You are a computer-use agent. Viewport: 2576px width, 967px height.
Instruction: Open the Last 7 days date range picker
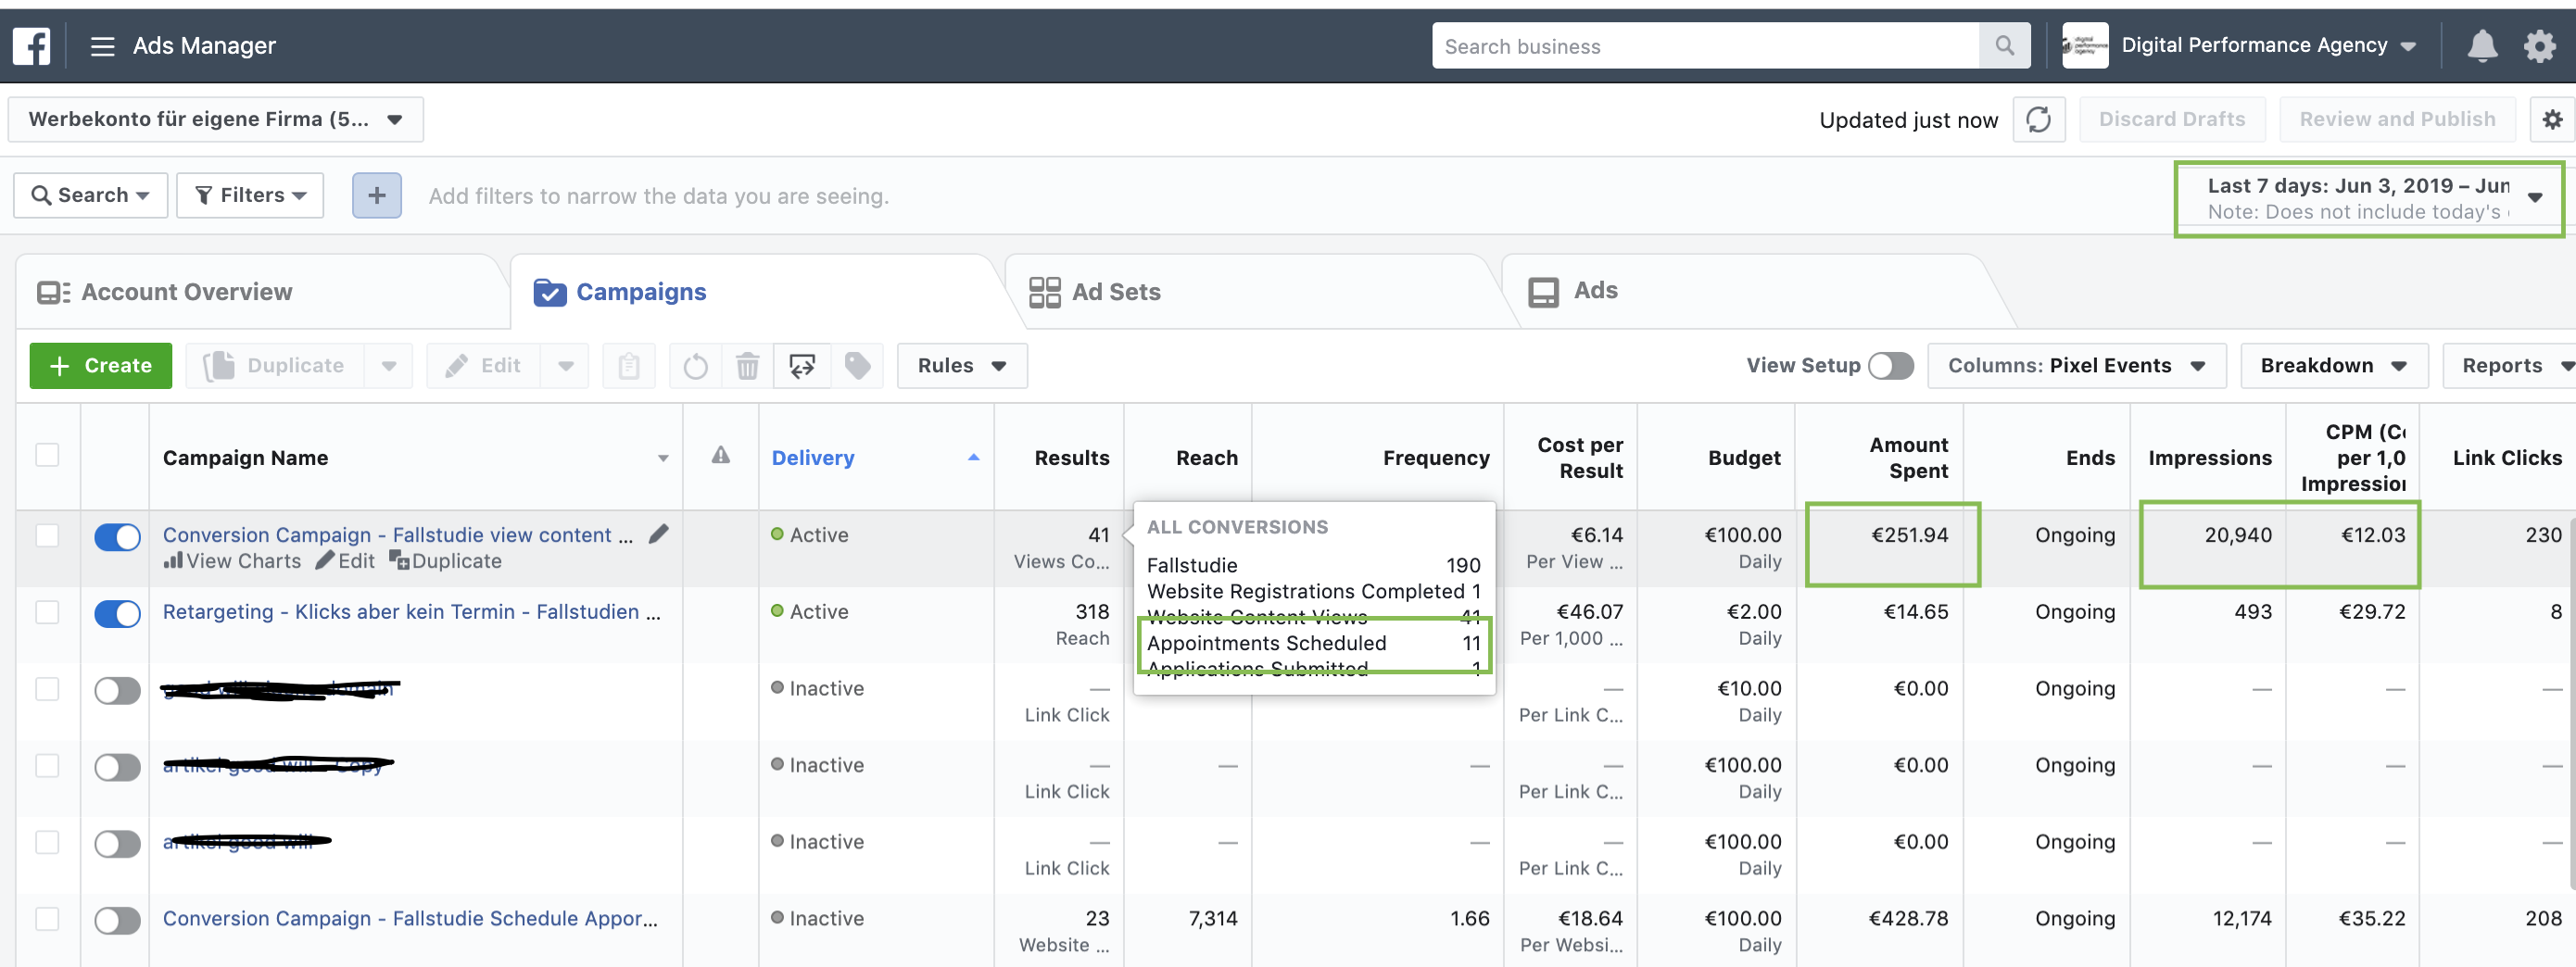pyautogui.click(x=2369, y=199)
